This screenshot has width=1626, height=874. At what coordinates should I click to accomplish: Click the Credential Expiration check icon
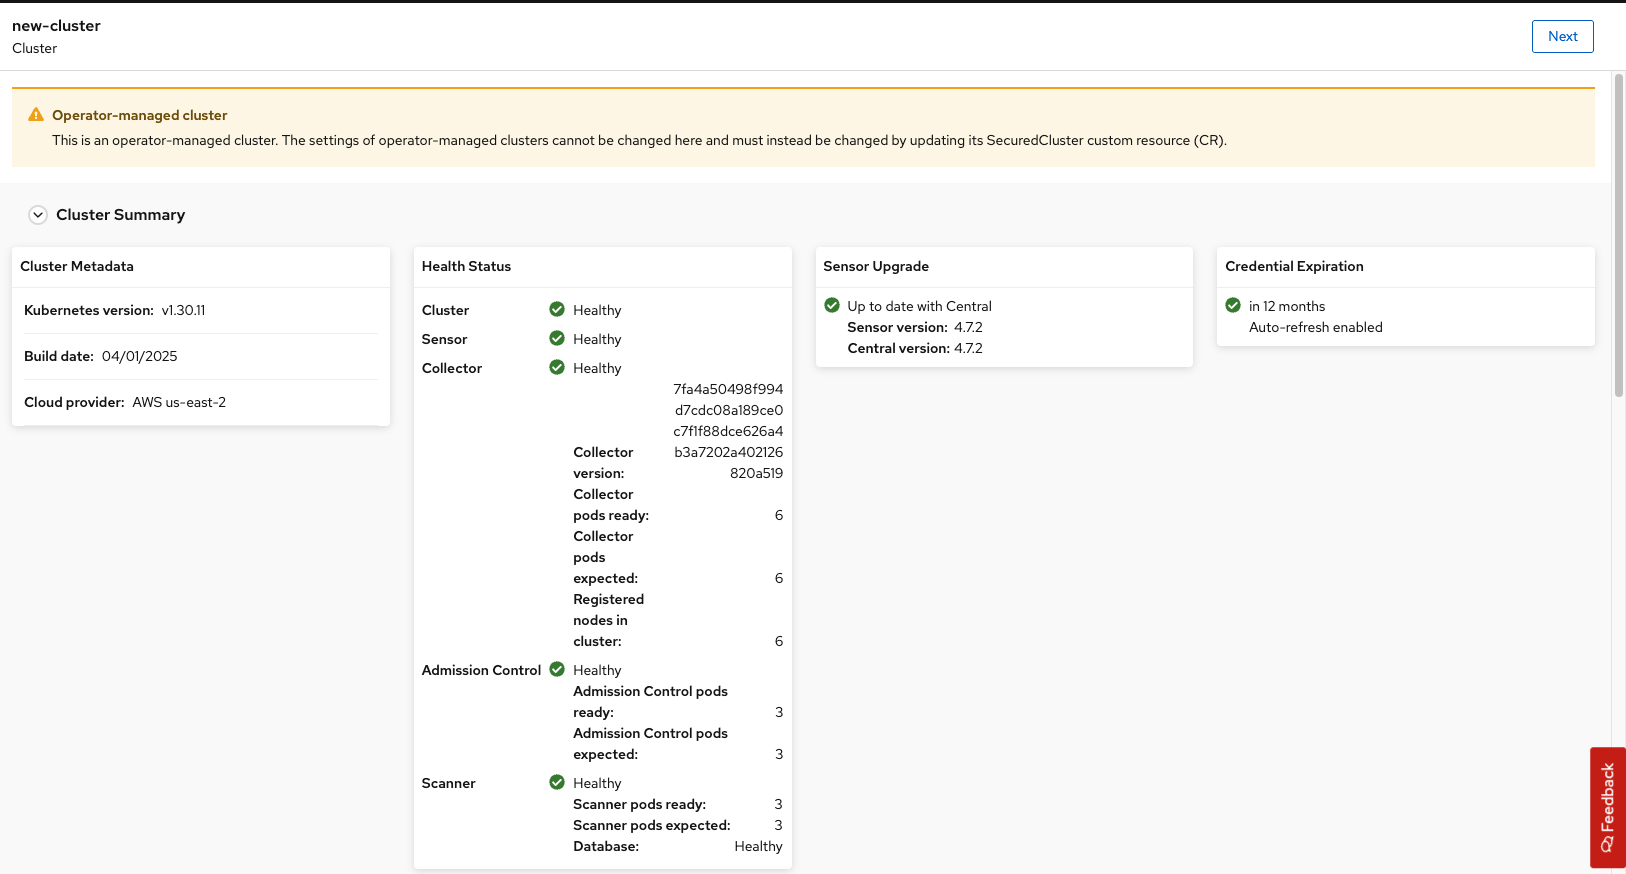(x=1233, y=305)
